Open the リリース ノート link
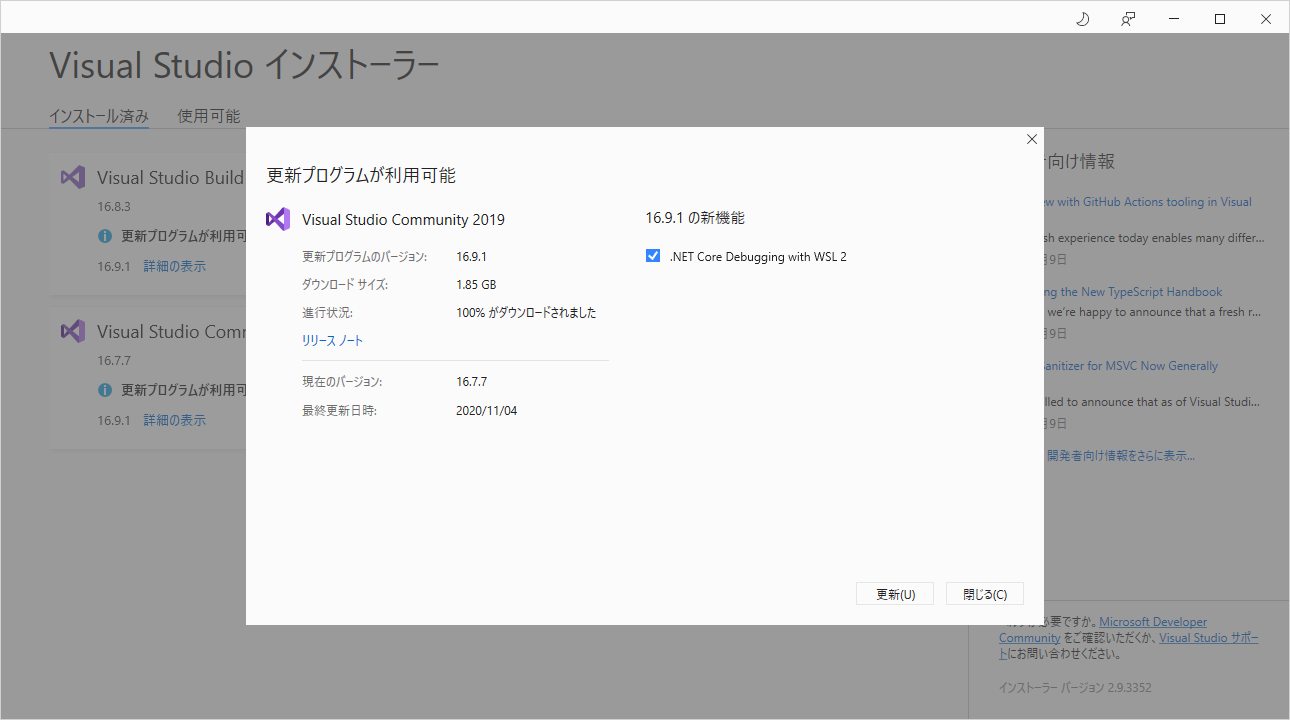1290x720 pixels. point(332,341)
